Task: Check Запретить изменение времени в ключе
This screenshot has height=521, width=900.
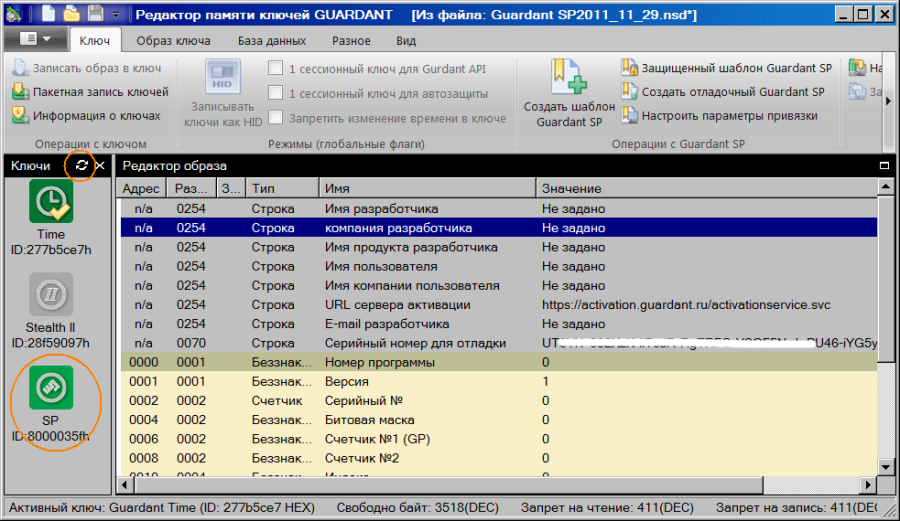Action: (276, 118)
